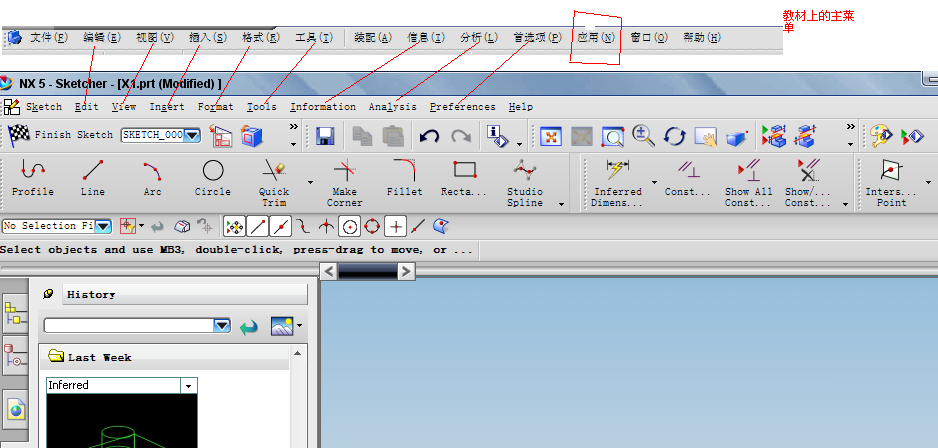
Task: Open the Tools menu
Action: click(261, 107)
